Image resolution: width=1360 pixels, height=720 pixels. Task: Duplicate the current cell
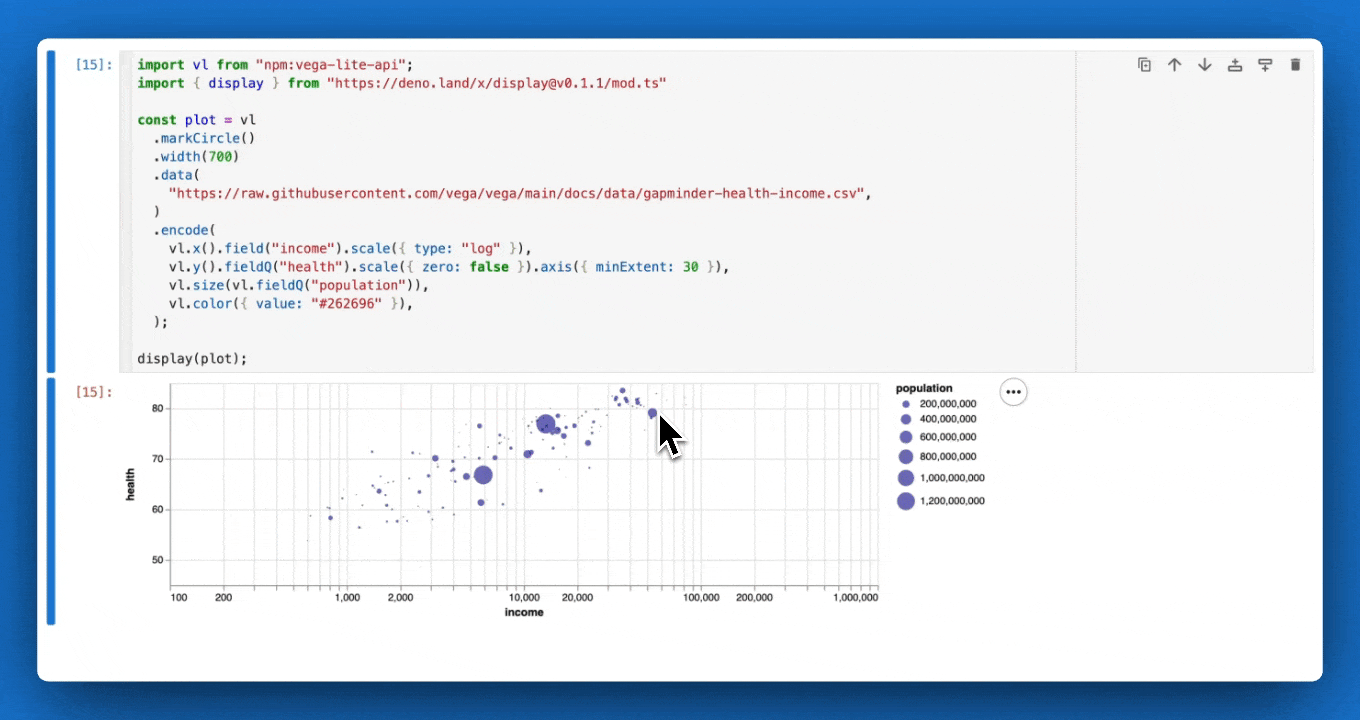click(1144, 64)
